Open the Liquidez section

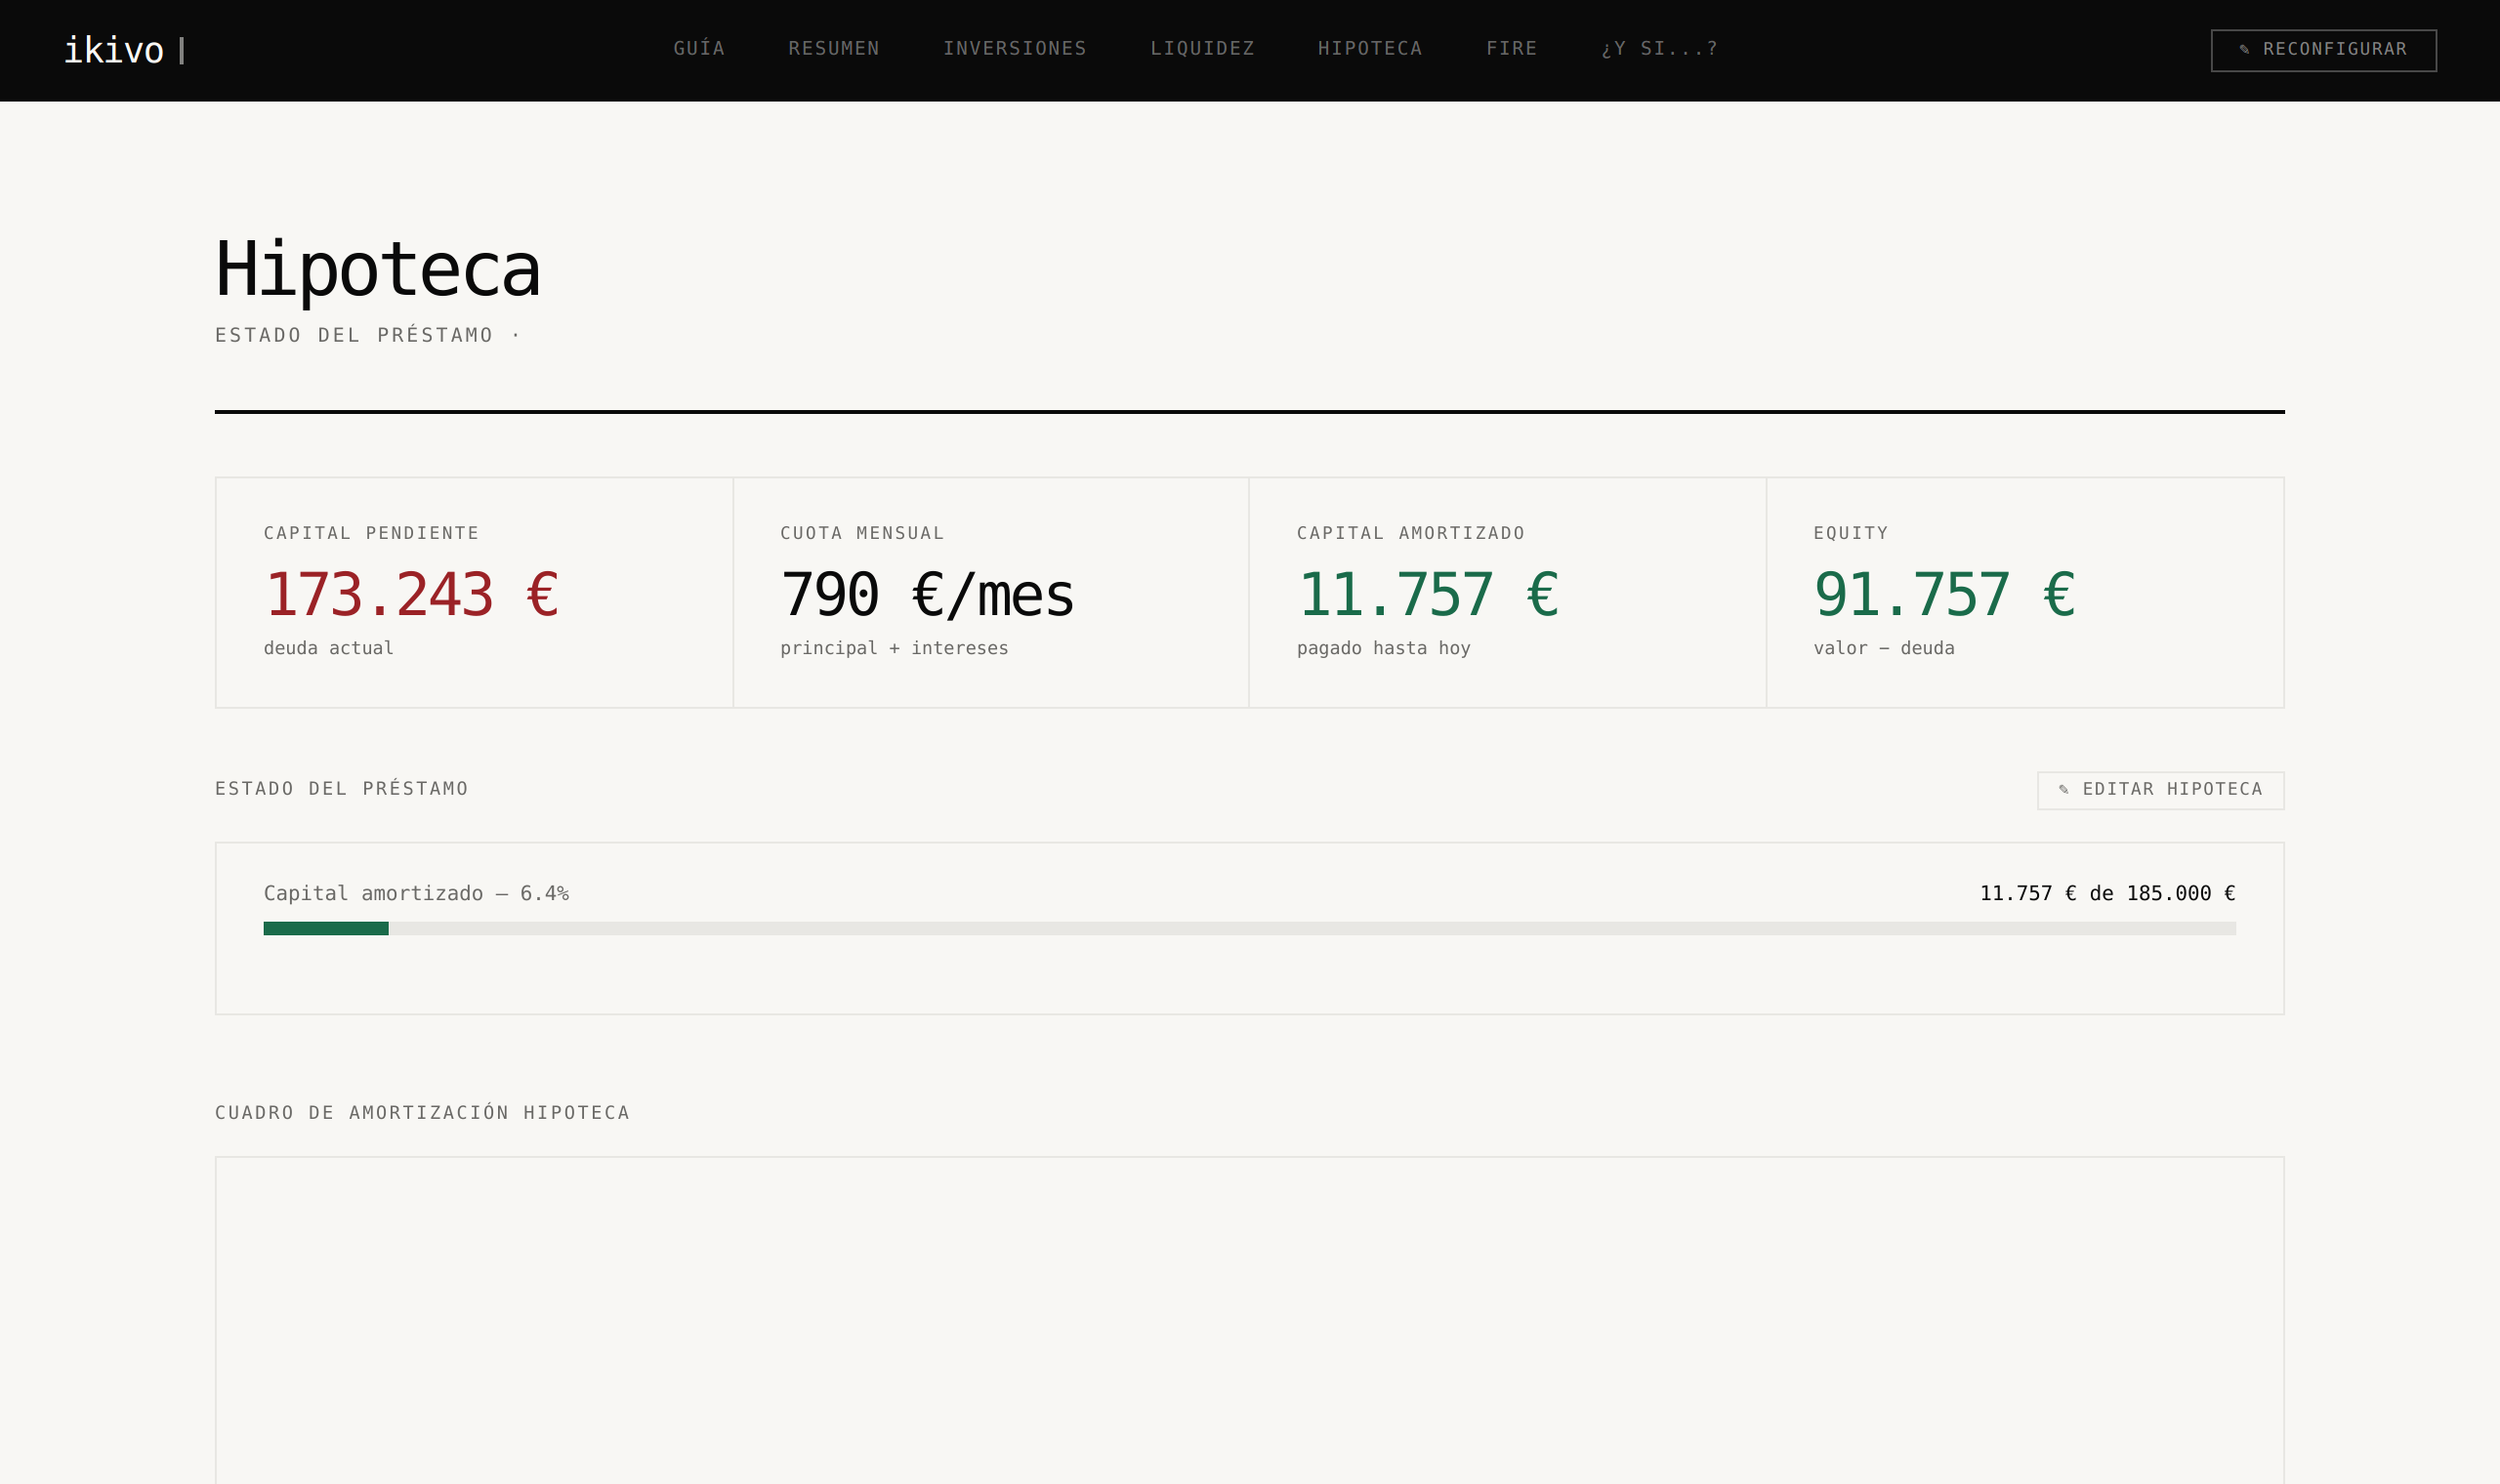coord(1202,48)
